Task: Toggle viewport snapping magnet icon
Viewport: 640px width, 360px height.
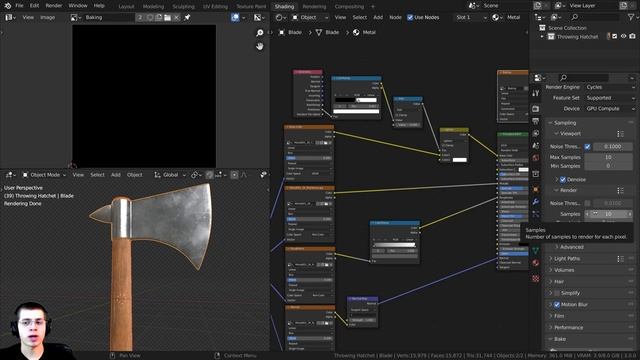Action: tap(209, 175)
